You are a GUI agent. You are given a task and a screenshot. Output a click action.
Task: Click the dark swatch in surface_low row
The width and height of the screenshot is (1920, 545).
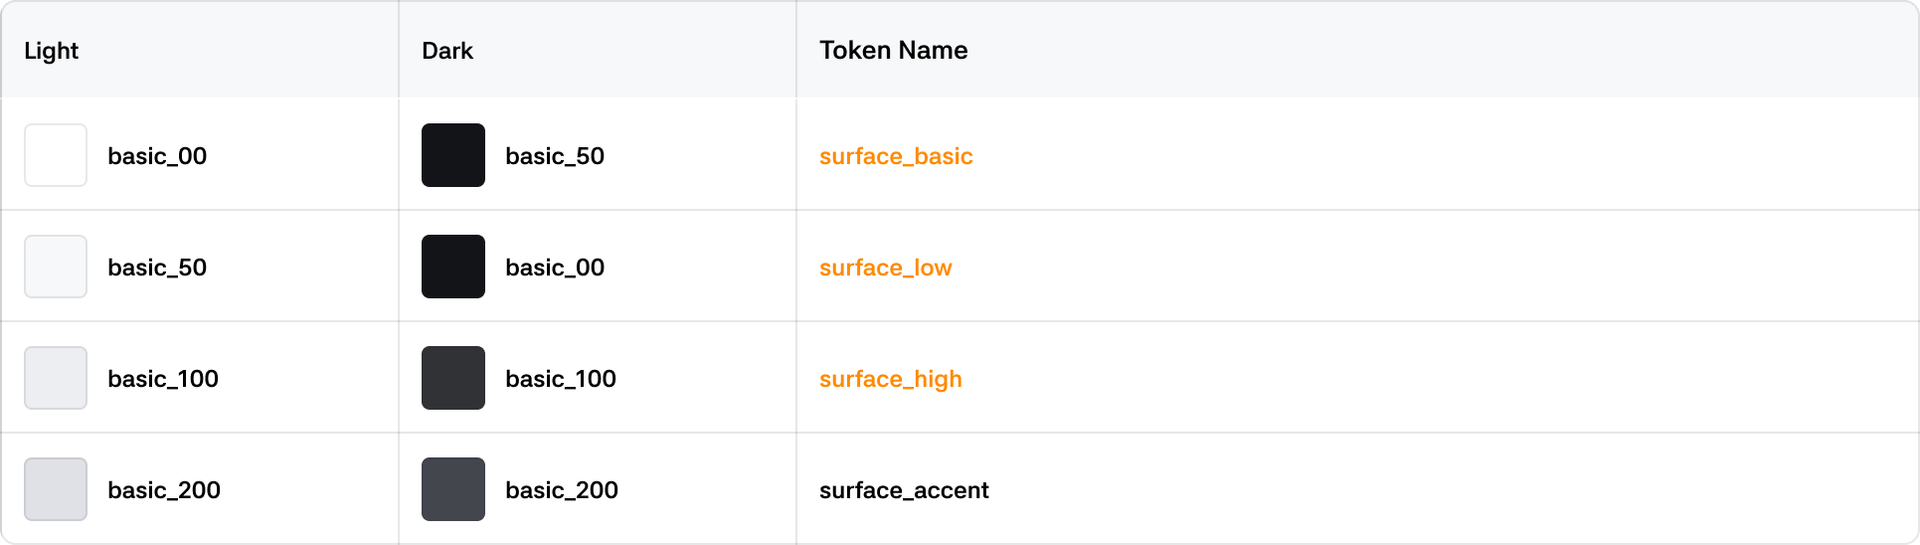click(x=453, y=267)
